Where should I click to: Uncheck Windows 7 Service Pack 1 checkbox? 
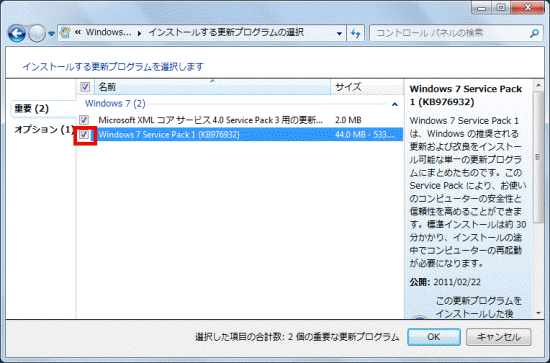pyautogui.click(x=84, y=135)
